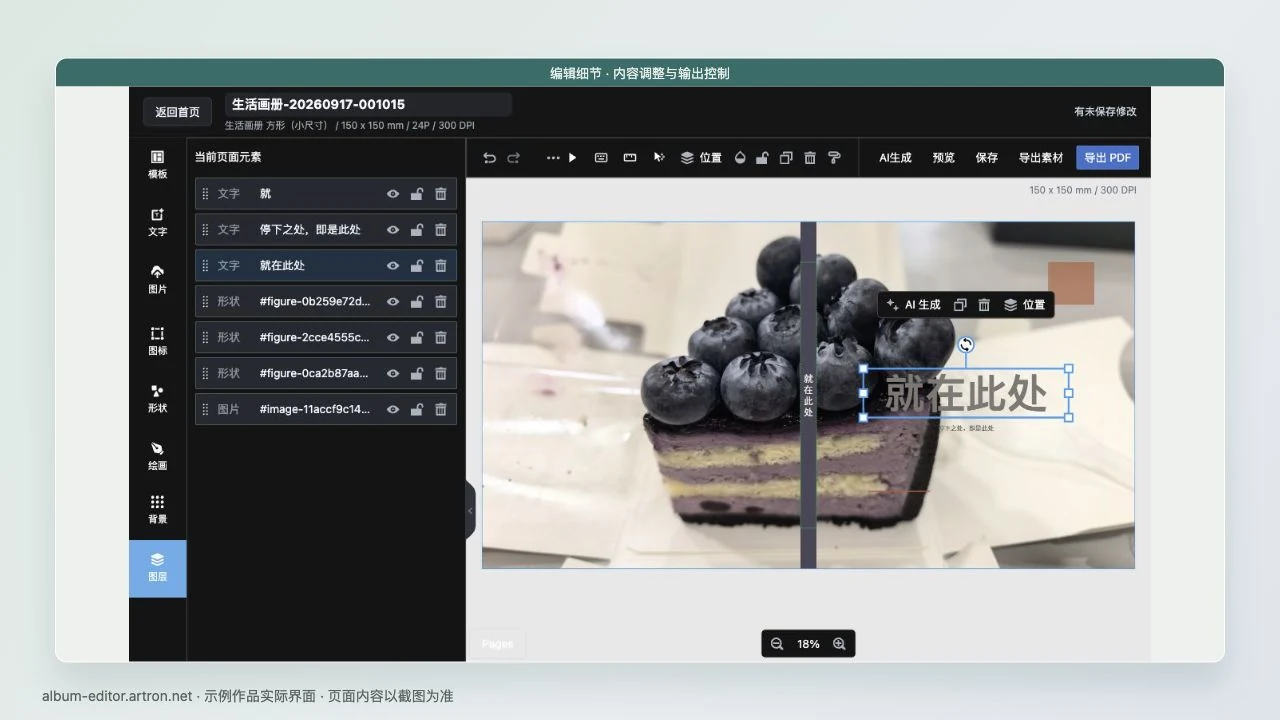Hide the '就' text layer

pyautogui.click(x=393, y=194)
